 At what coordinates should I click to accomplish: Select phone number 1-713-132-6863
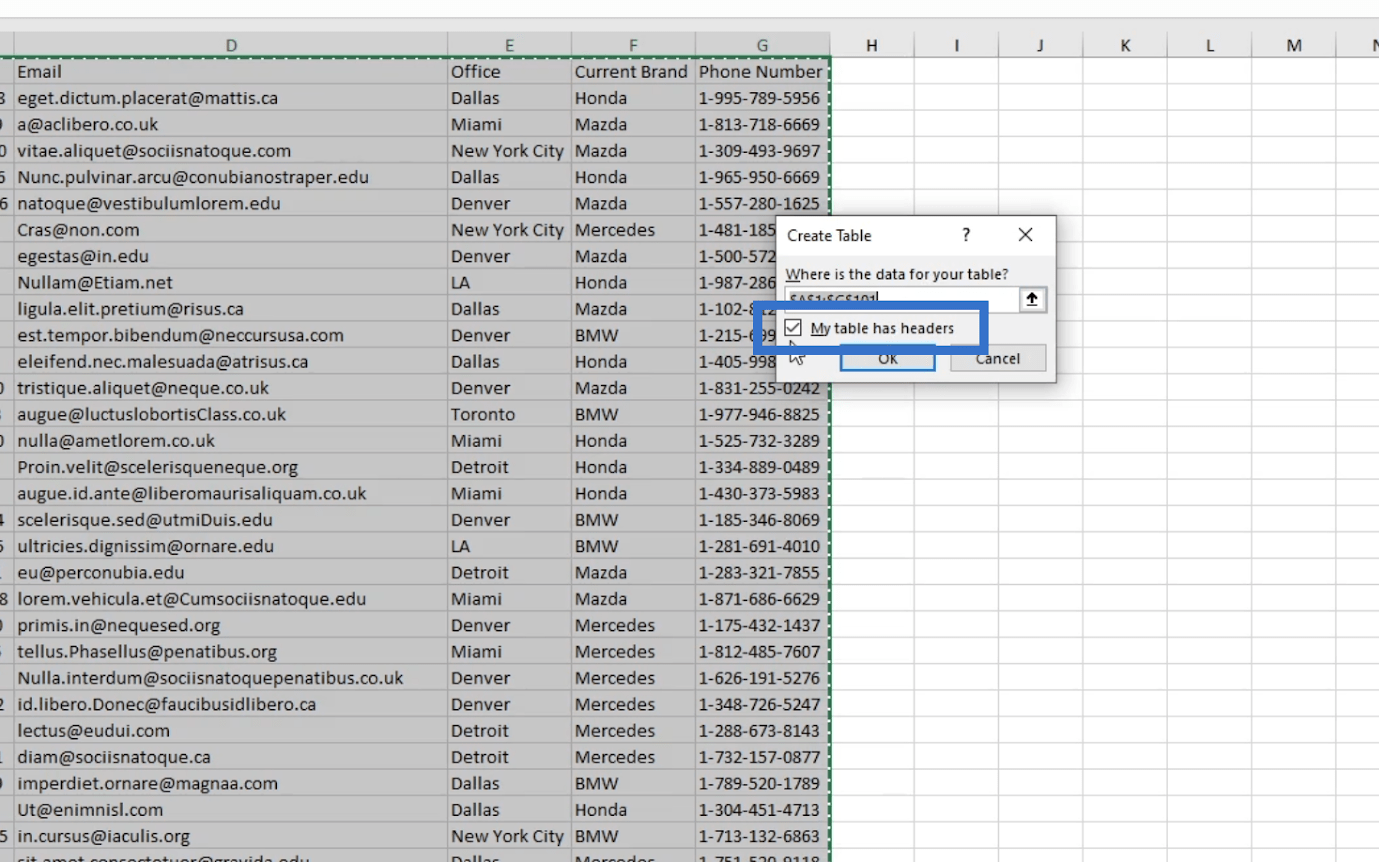(x=762, y=836)
